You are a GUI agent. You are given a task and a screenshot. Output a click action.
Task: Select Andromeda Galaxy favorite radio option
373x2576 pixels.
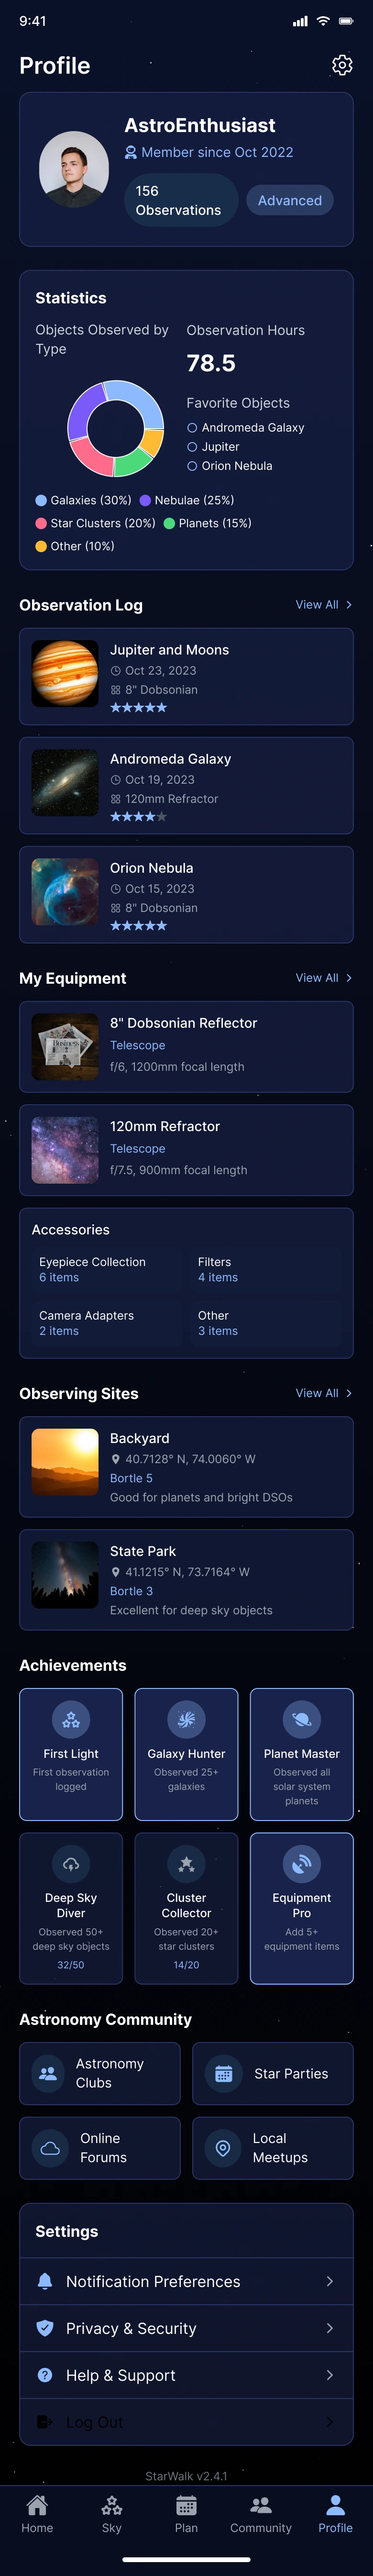pyautogui.click(x=192, y=428)
